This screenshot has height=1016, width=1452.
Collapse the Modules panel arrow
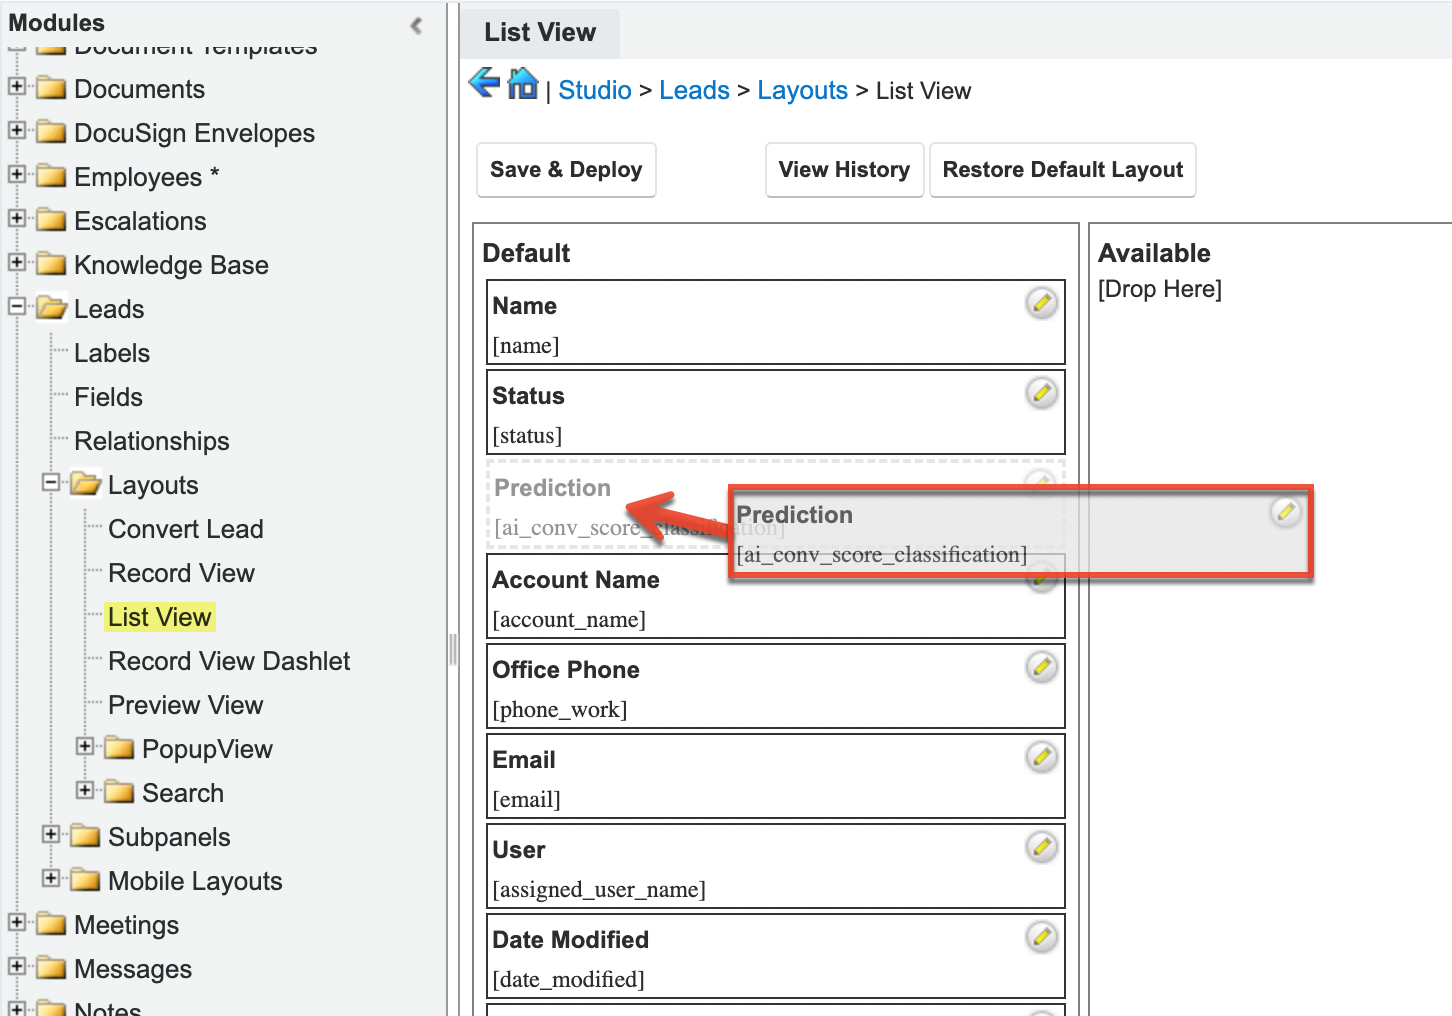[x=416, y=25]
